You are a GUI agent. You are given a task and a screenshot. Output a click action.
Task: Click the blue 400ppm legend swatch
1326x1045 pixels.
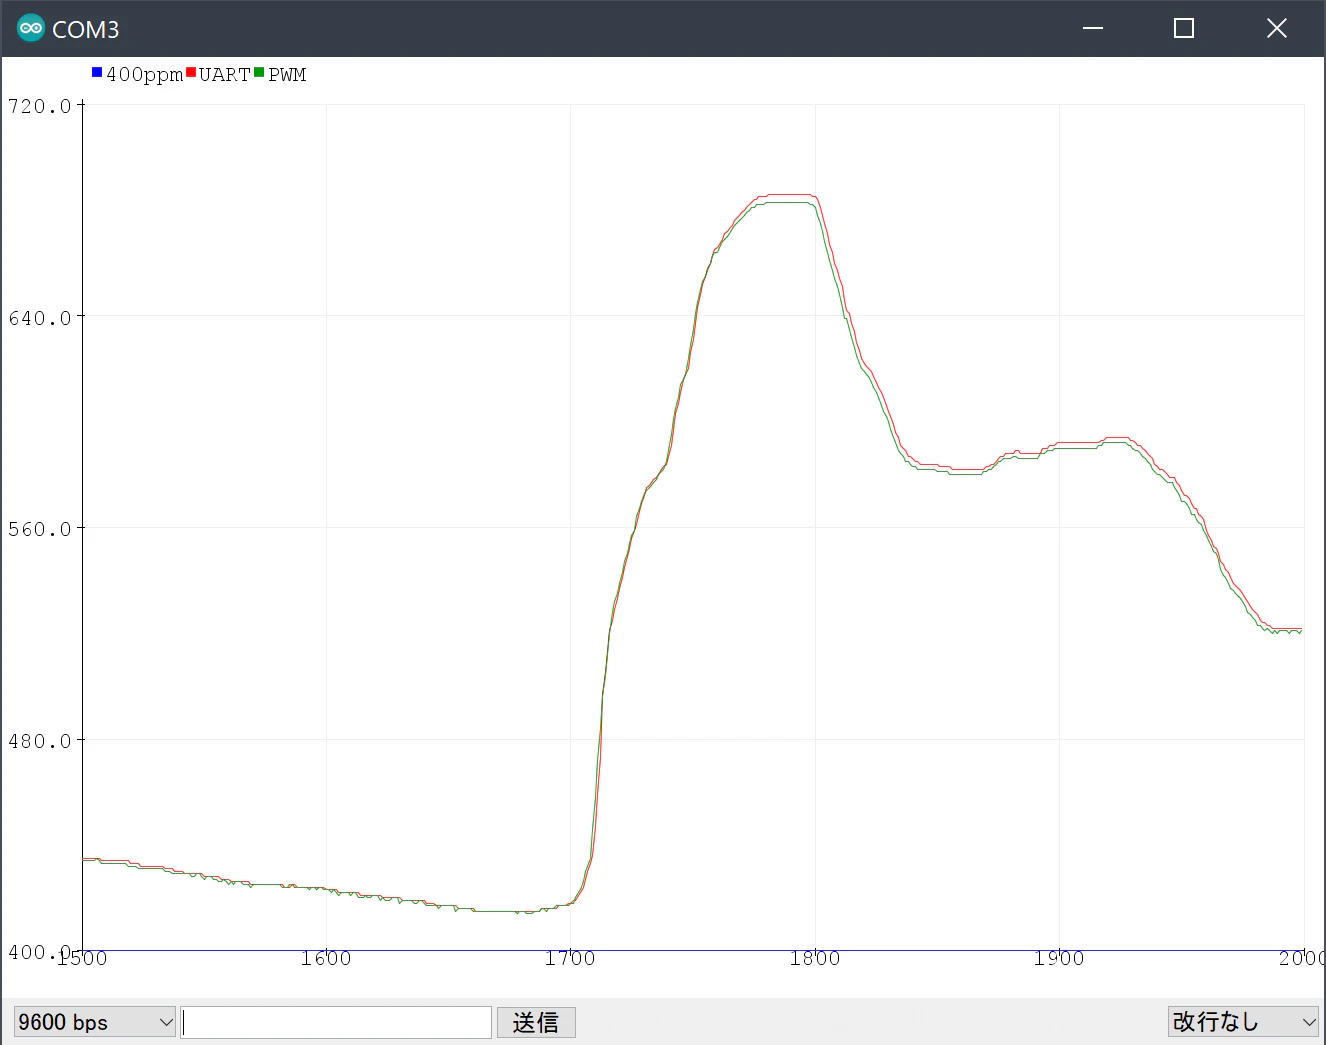97,72
